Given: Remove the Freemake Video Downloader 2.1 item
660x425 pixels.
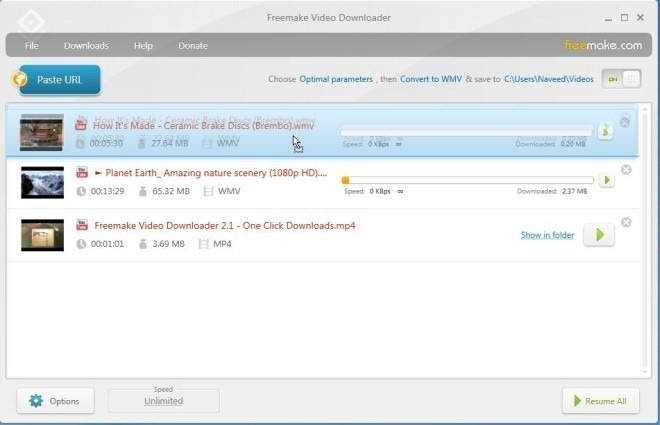Looking at the screenshot, I should coord(626,222).
